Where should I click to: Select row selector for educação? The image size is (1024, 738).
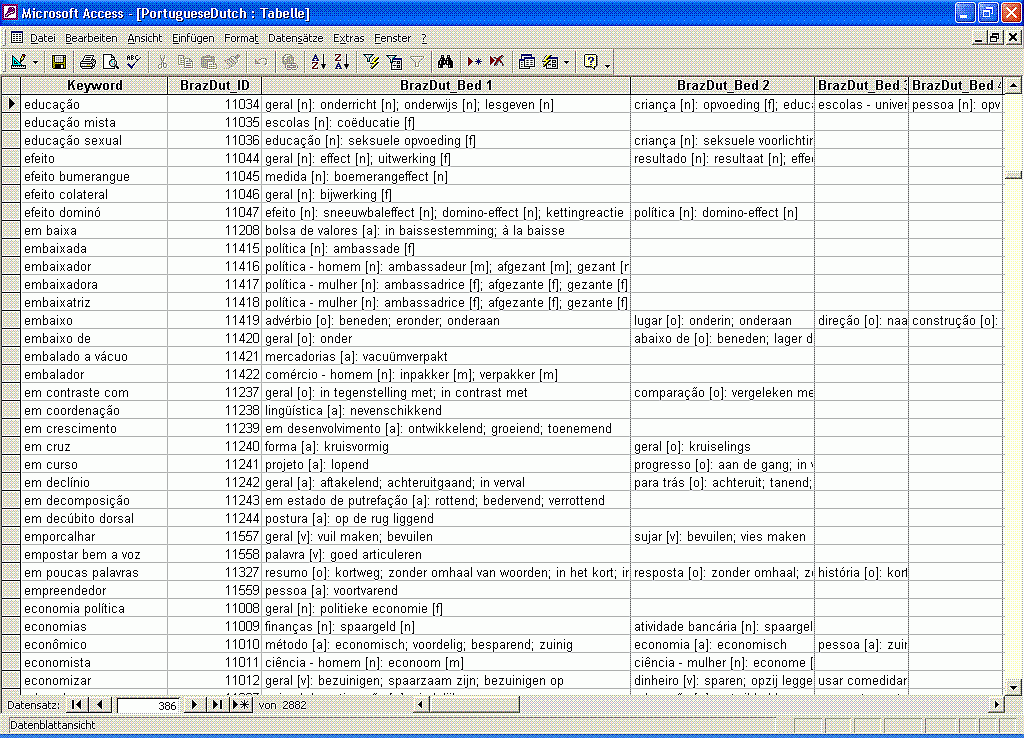click(10, 104)
